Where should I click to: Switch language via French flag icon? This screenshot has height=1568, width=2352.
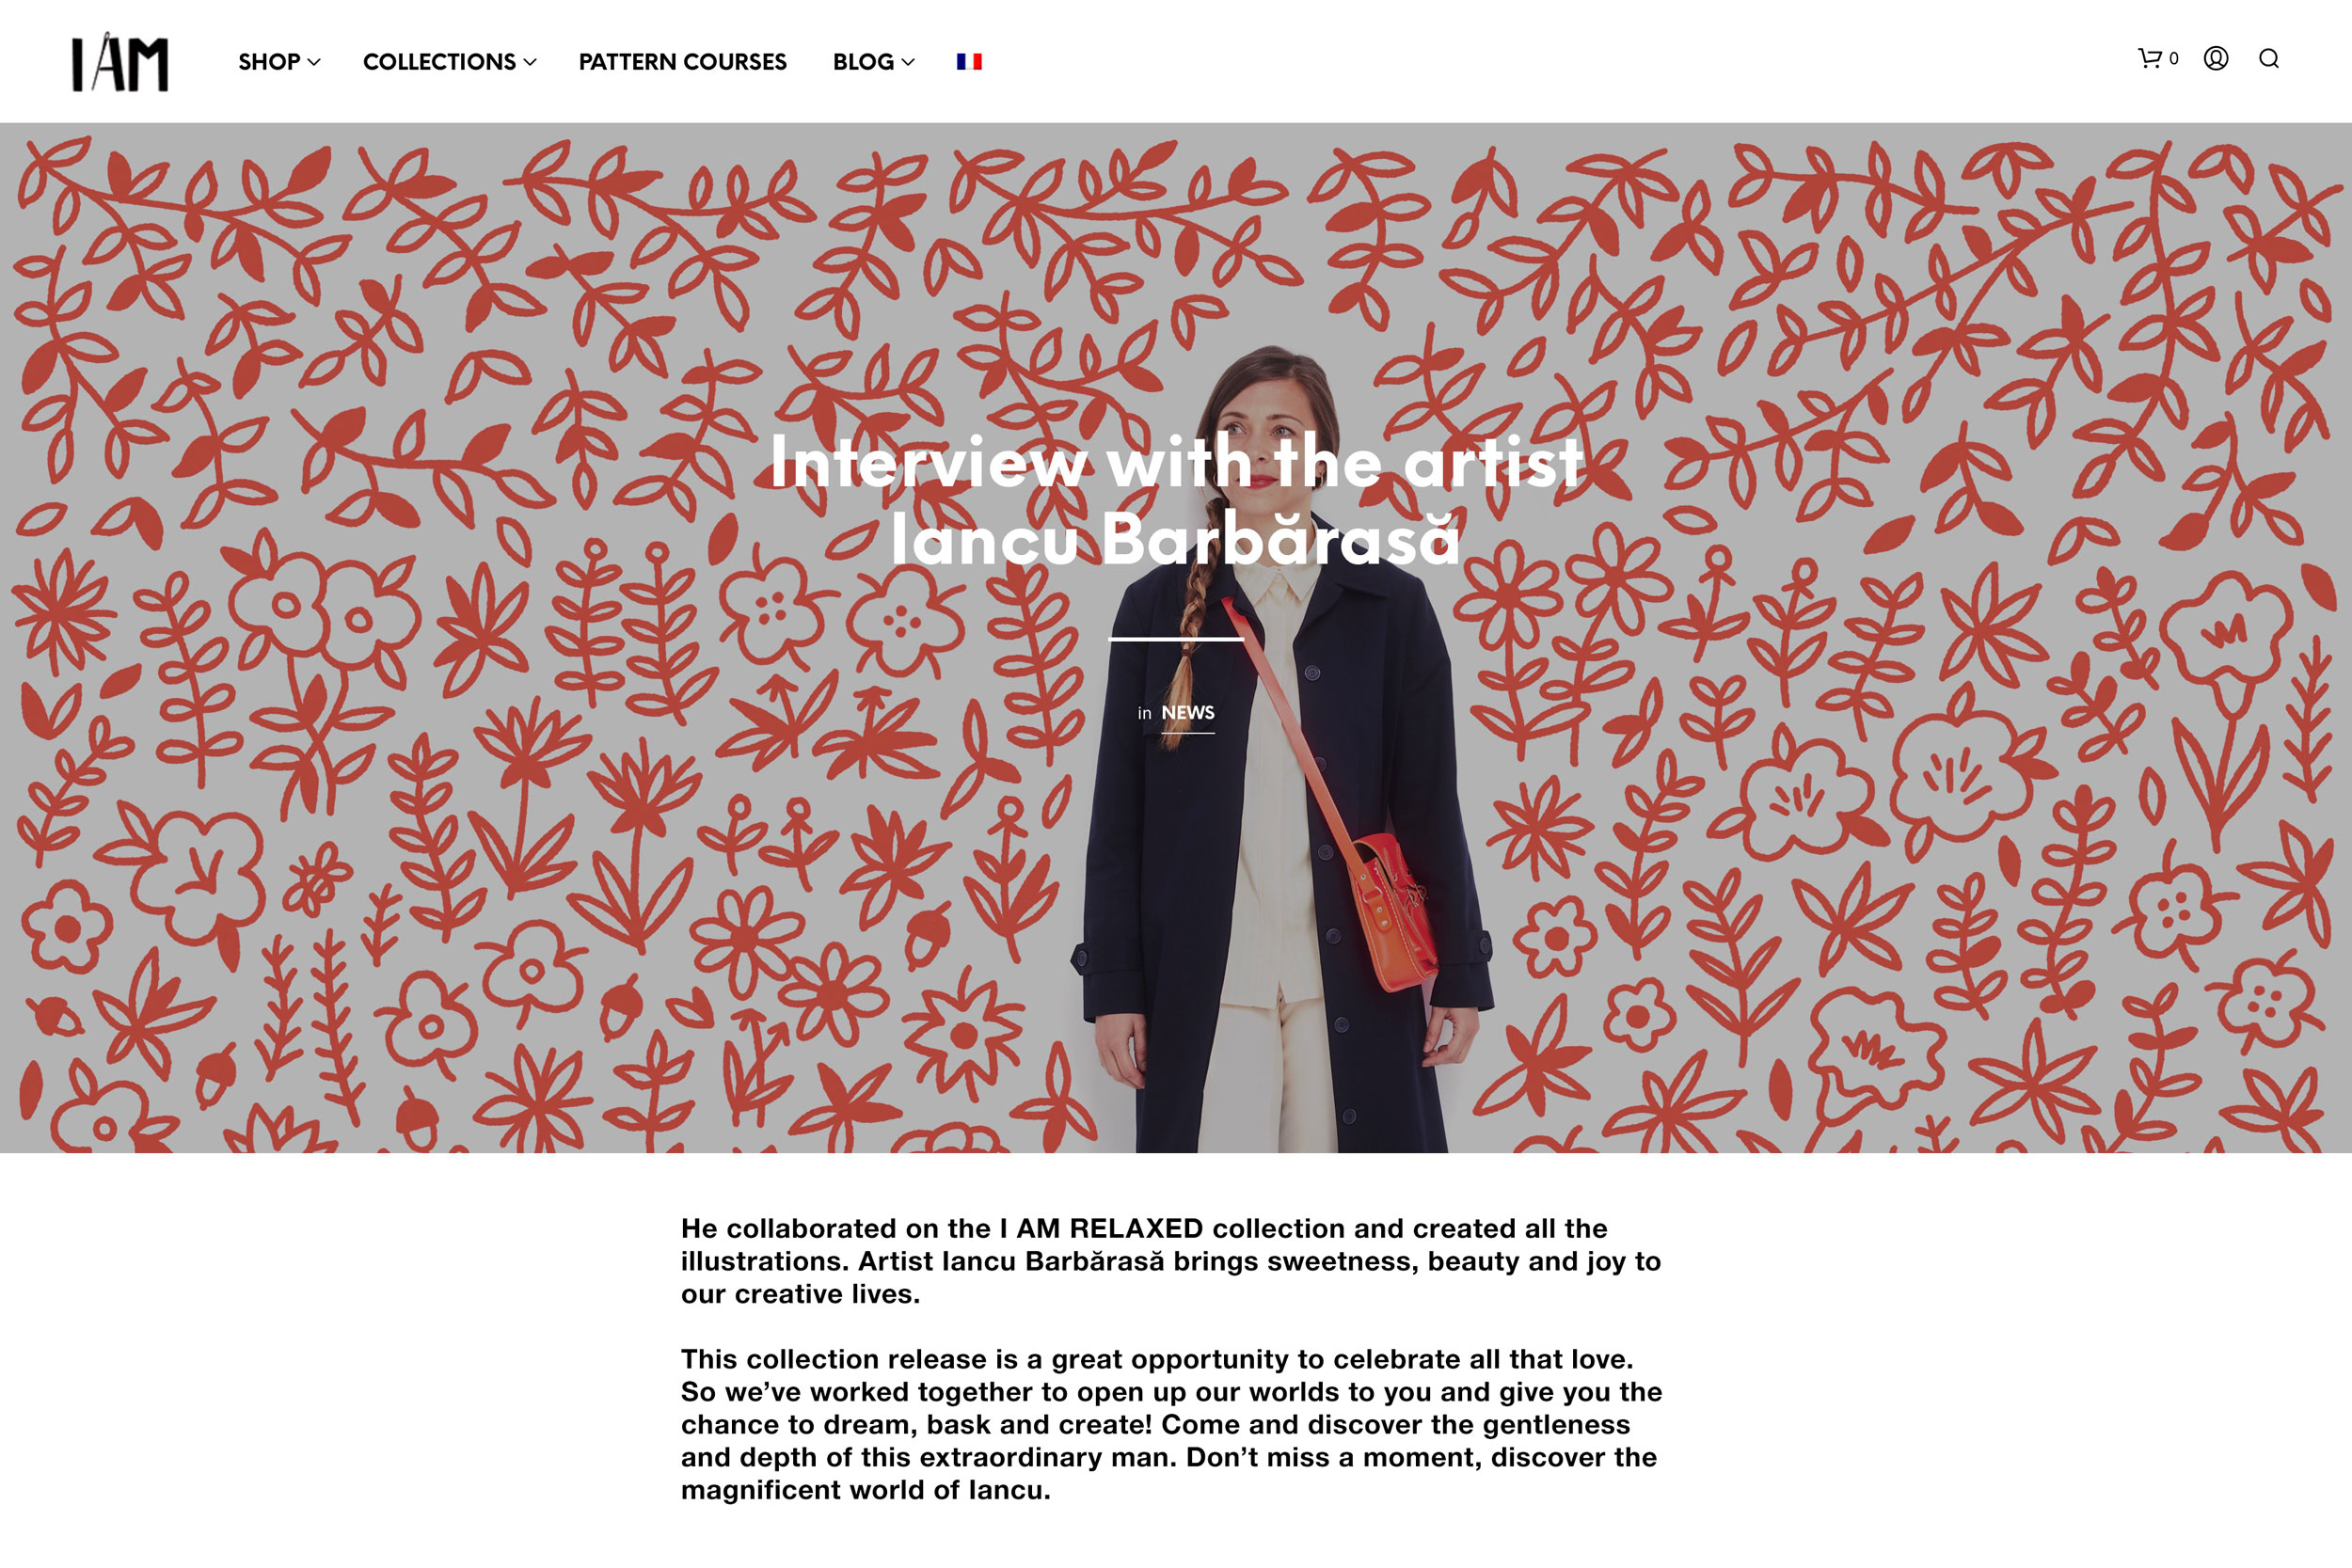(969, 61)
